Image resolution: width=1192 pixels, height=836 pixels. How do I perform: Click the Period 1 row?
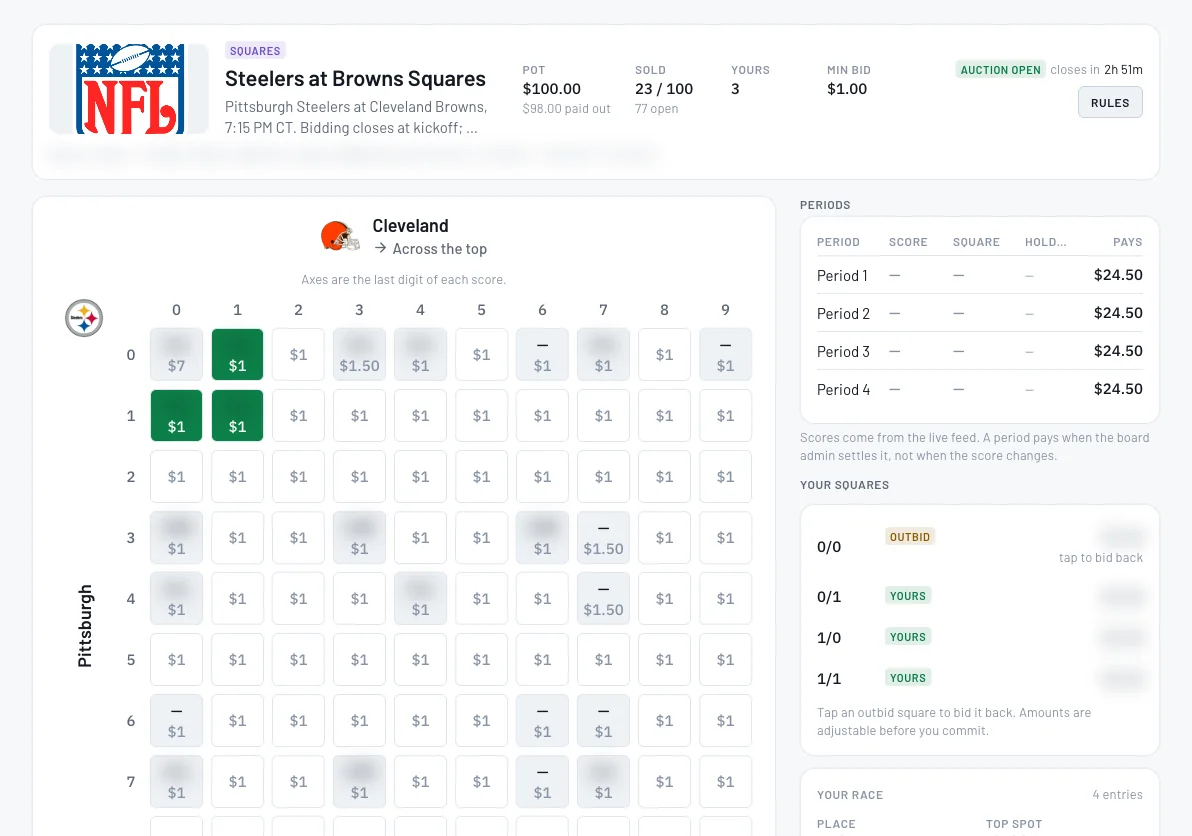pyautogui.click(x=980, y=275)
